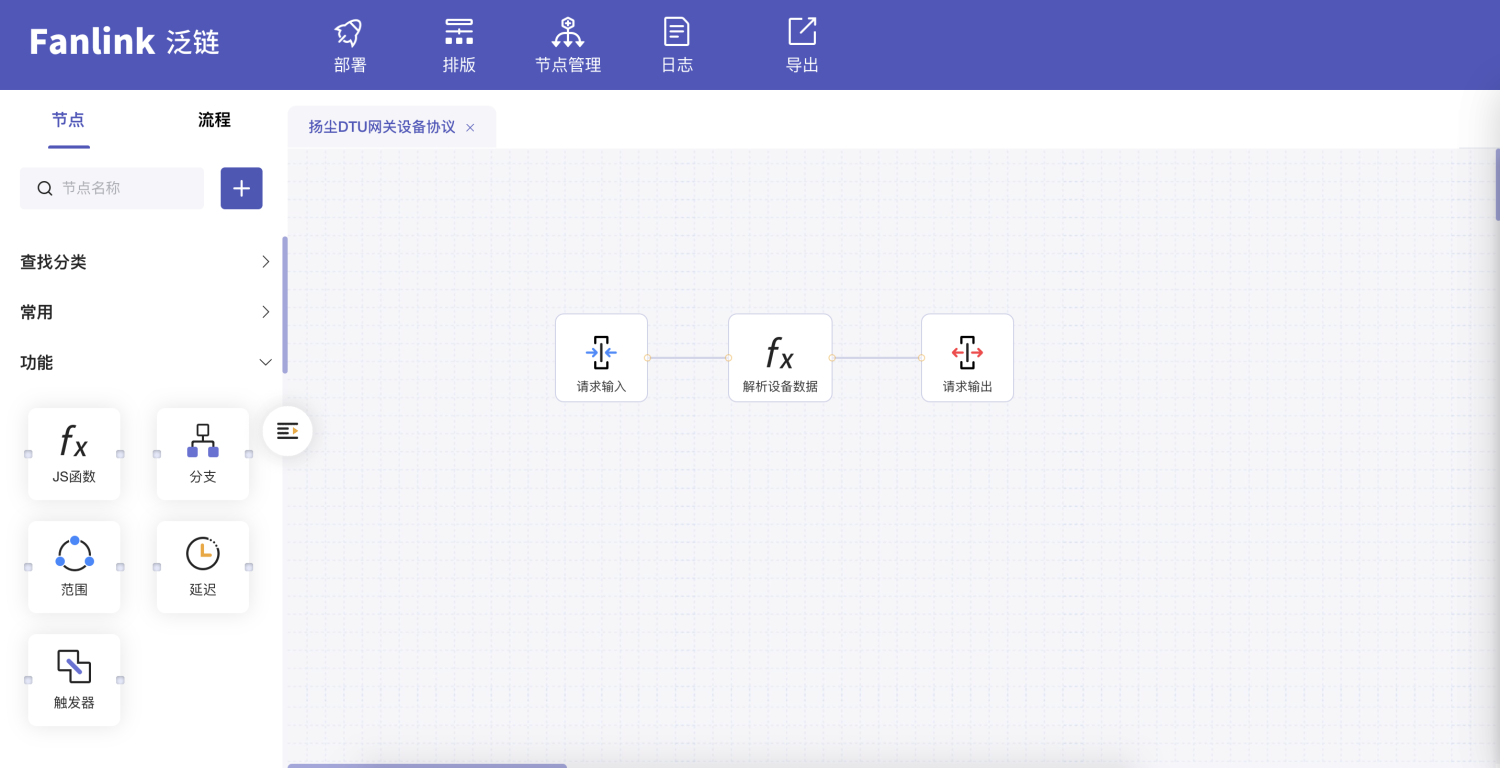
Task: Select the 解析设备数据 node on canvas
Action: (x=780, y=357)
